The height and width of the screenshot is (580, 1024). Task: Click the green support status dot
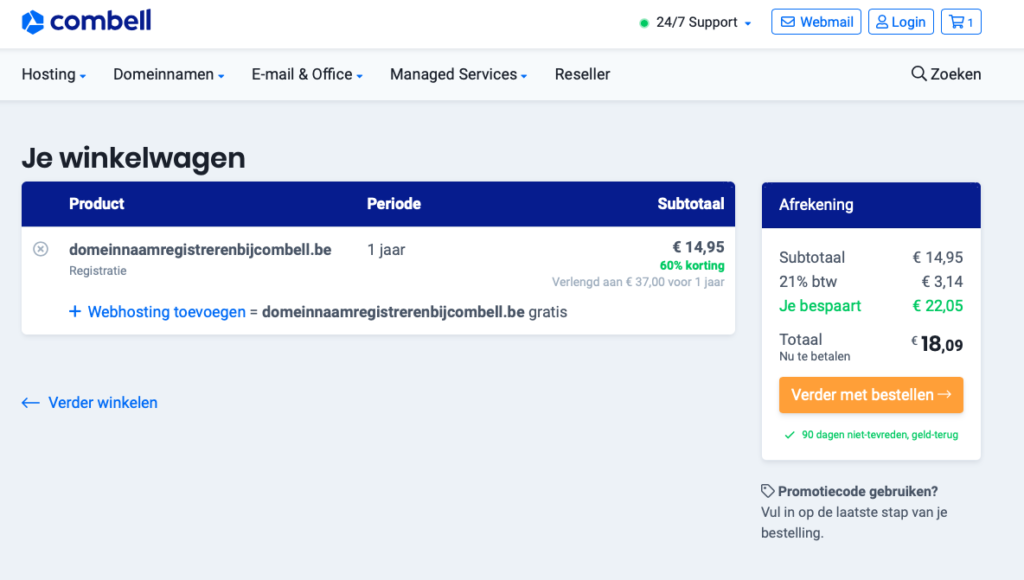pyautogui.click(x=644, y=23)
